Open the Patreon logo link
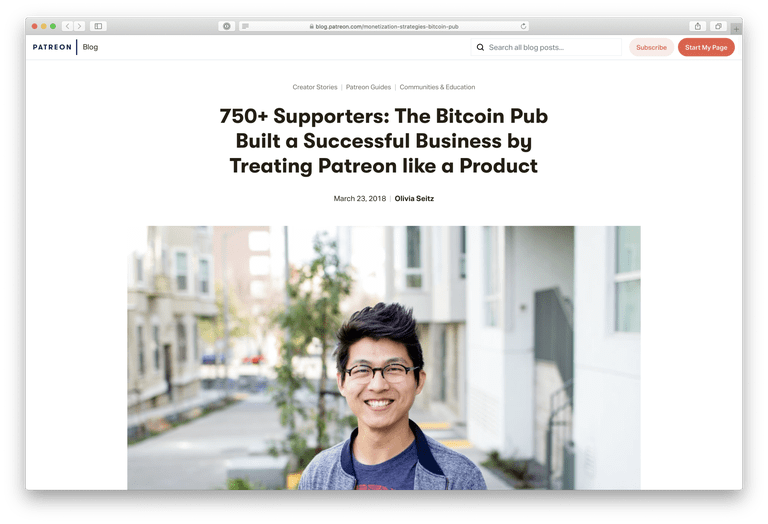This screenshot has height=524, width=768. [52, 47]
